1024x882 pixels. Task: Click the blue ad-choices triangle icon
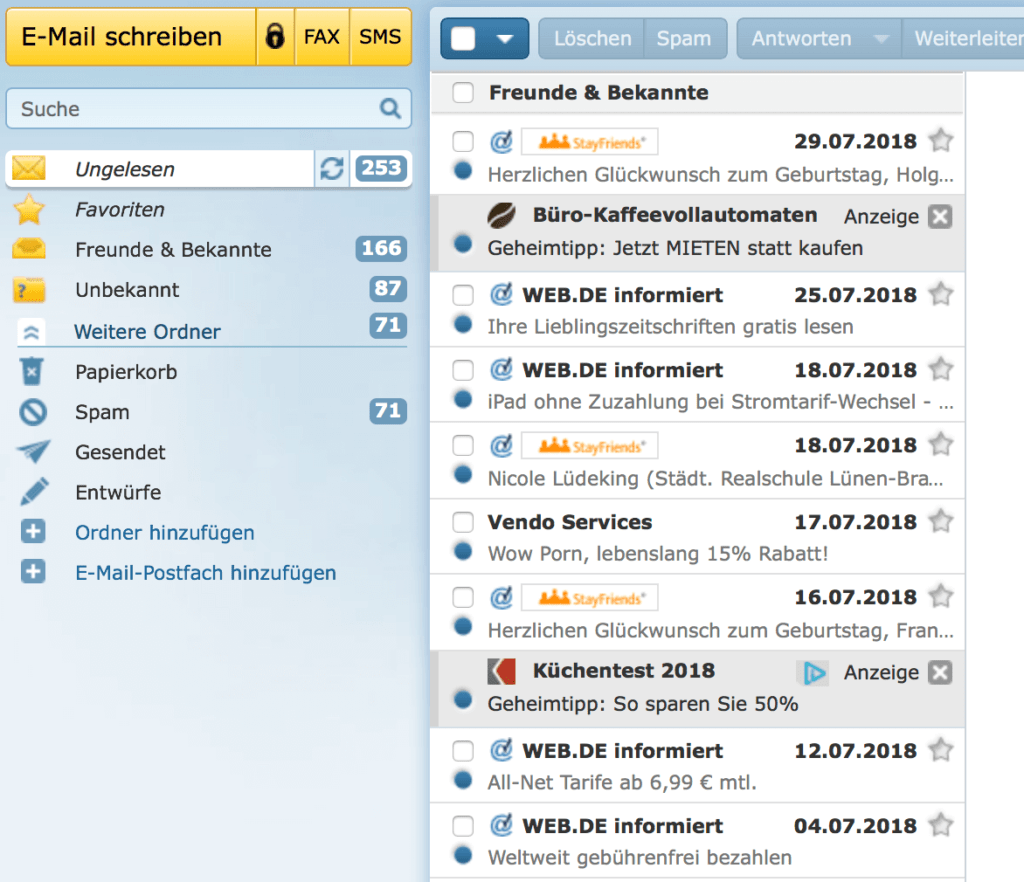point(814,672)
